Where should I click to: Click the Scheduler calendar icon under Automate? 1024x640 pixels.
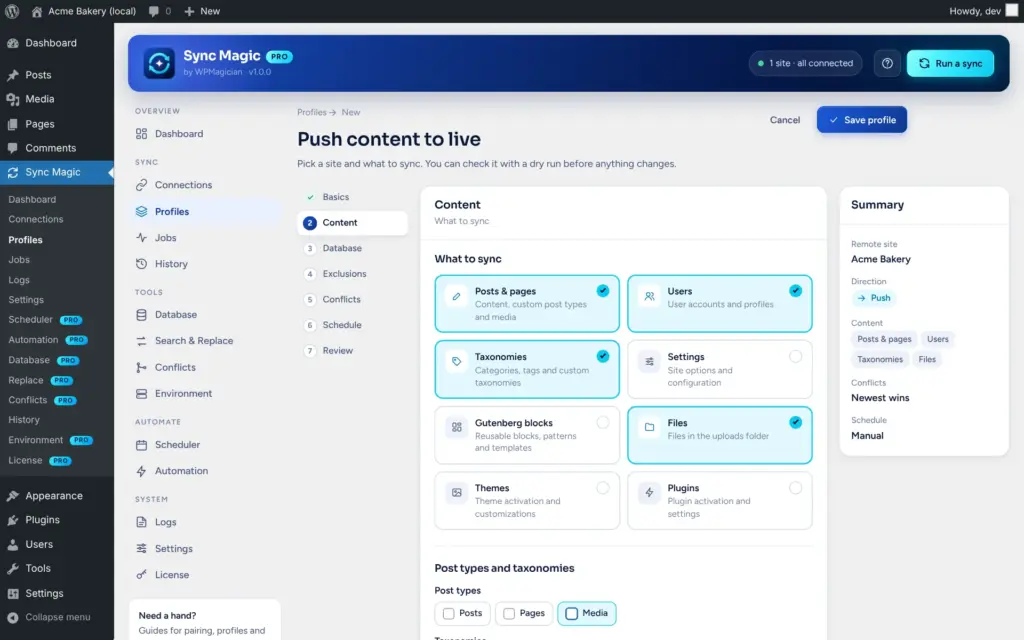pyautogui.click(x=141, y=445)
